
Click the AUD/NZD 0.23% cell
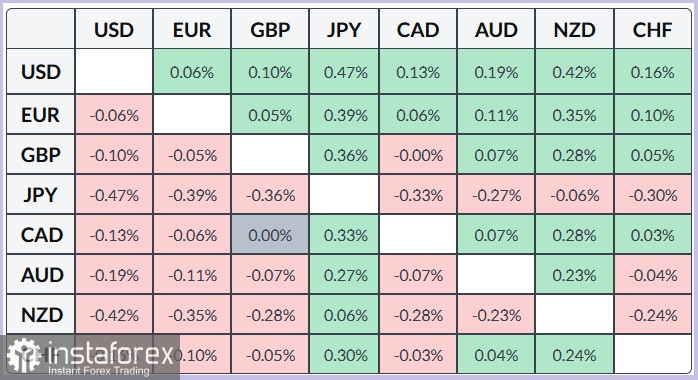click(x=574, y=275)
